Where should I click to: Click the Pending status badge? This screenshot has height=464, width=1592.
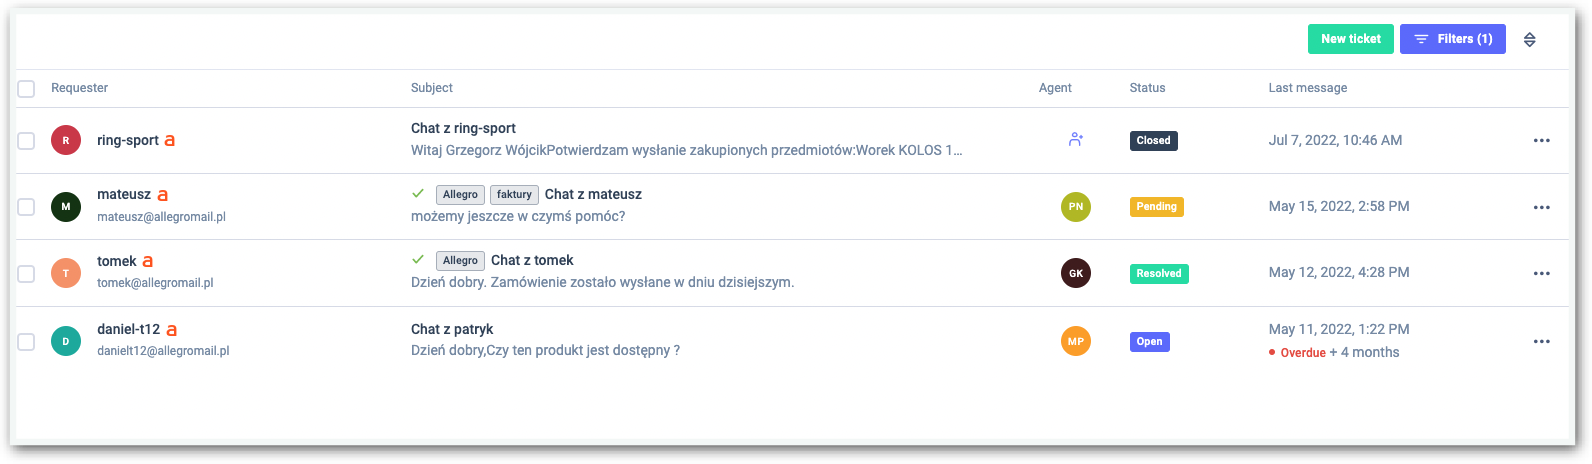coord(1156,207)
